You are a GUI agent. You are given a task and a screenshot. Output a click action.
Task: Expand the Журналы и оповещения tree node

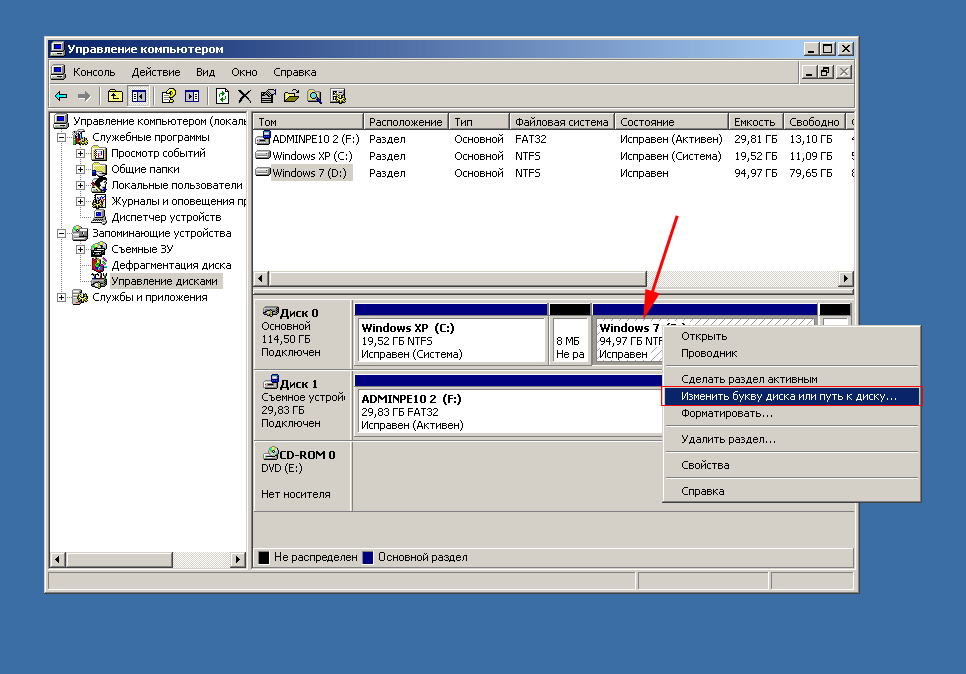(81, 201)
